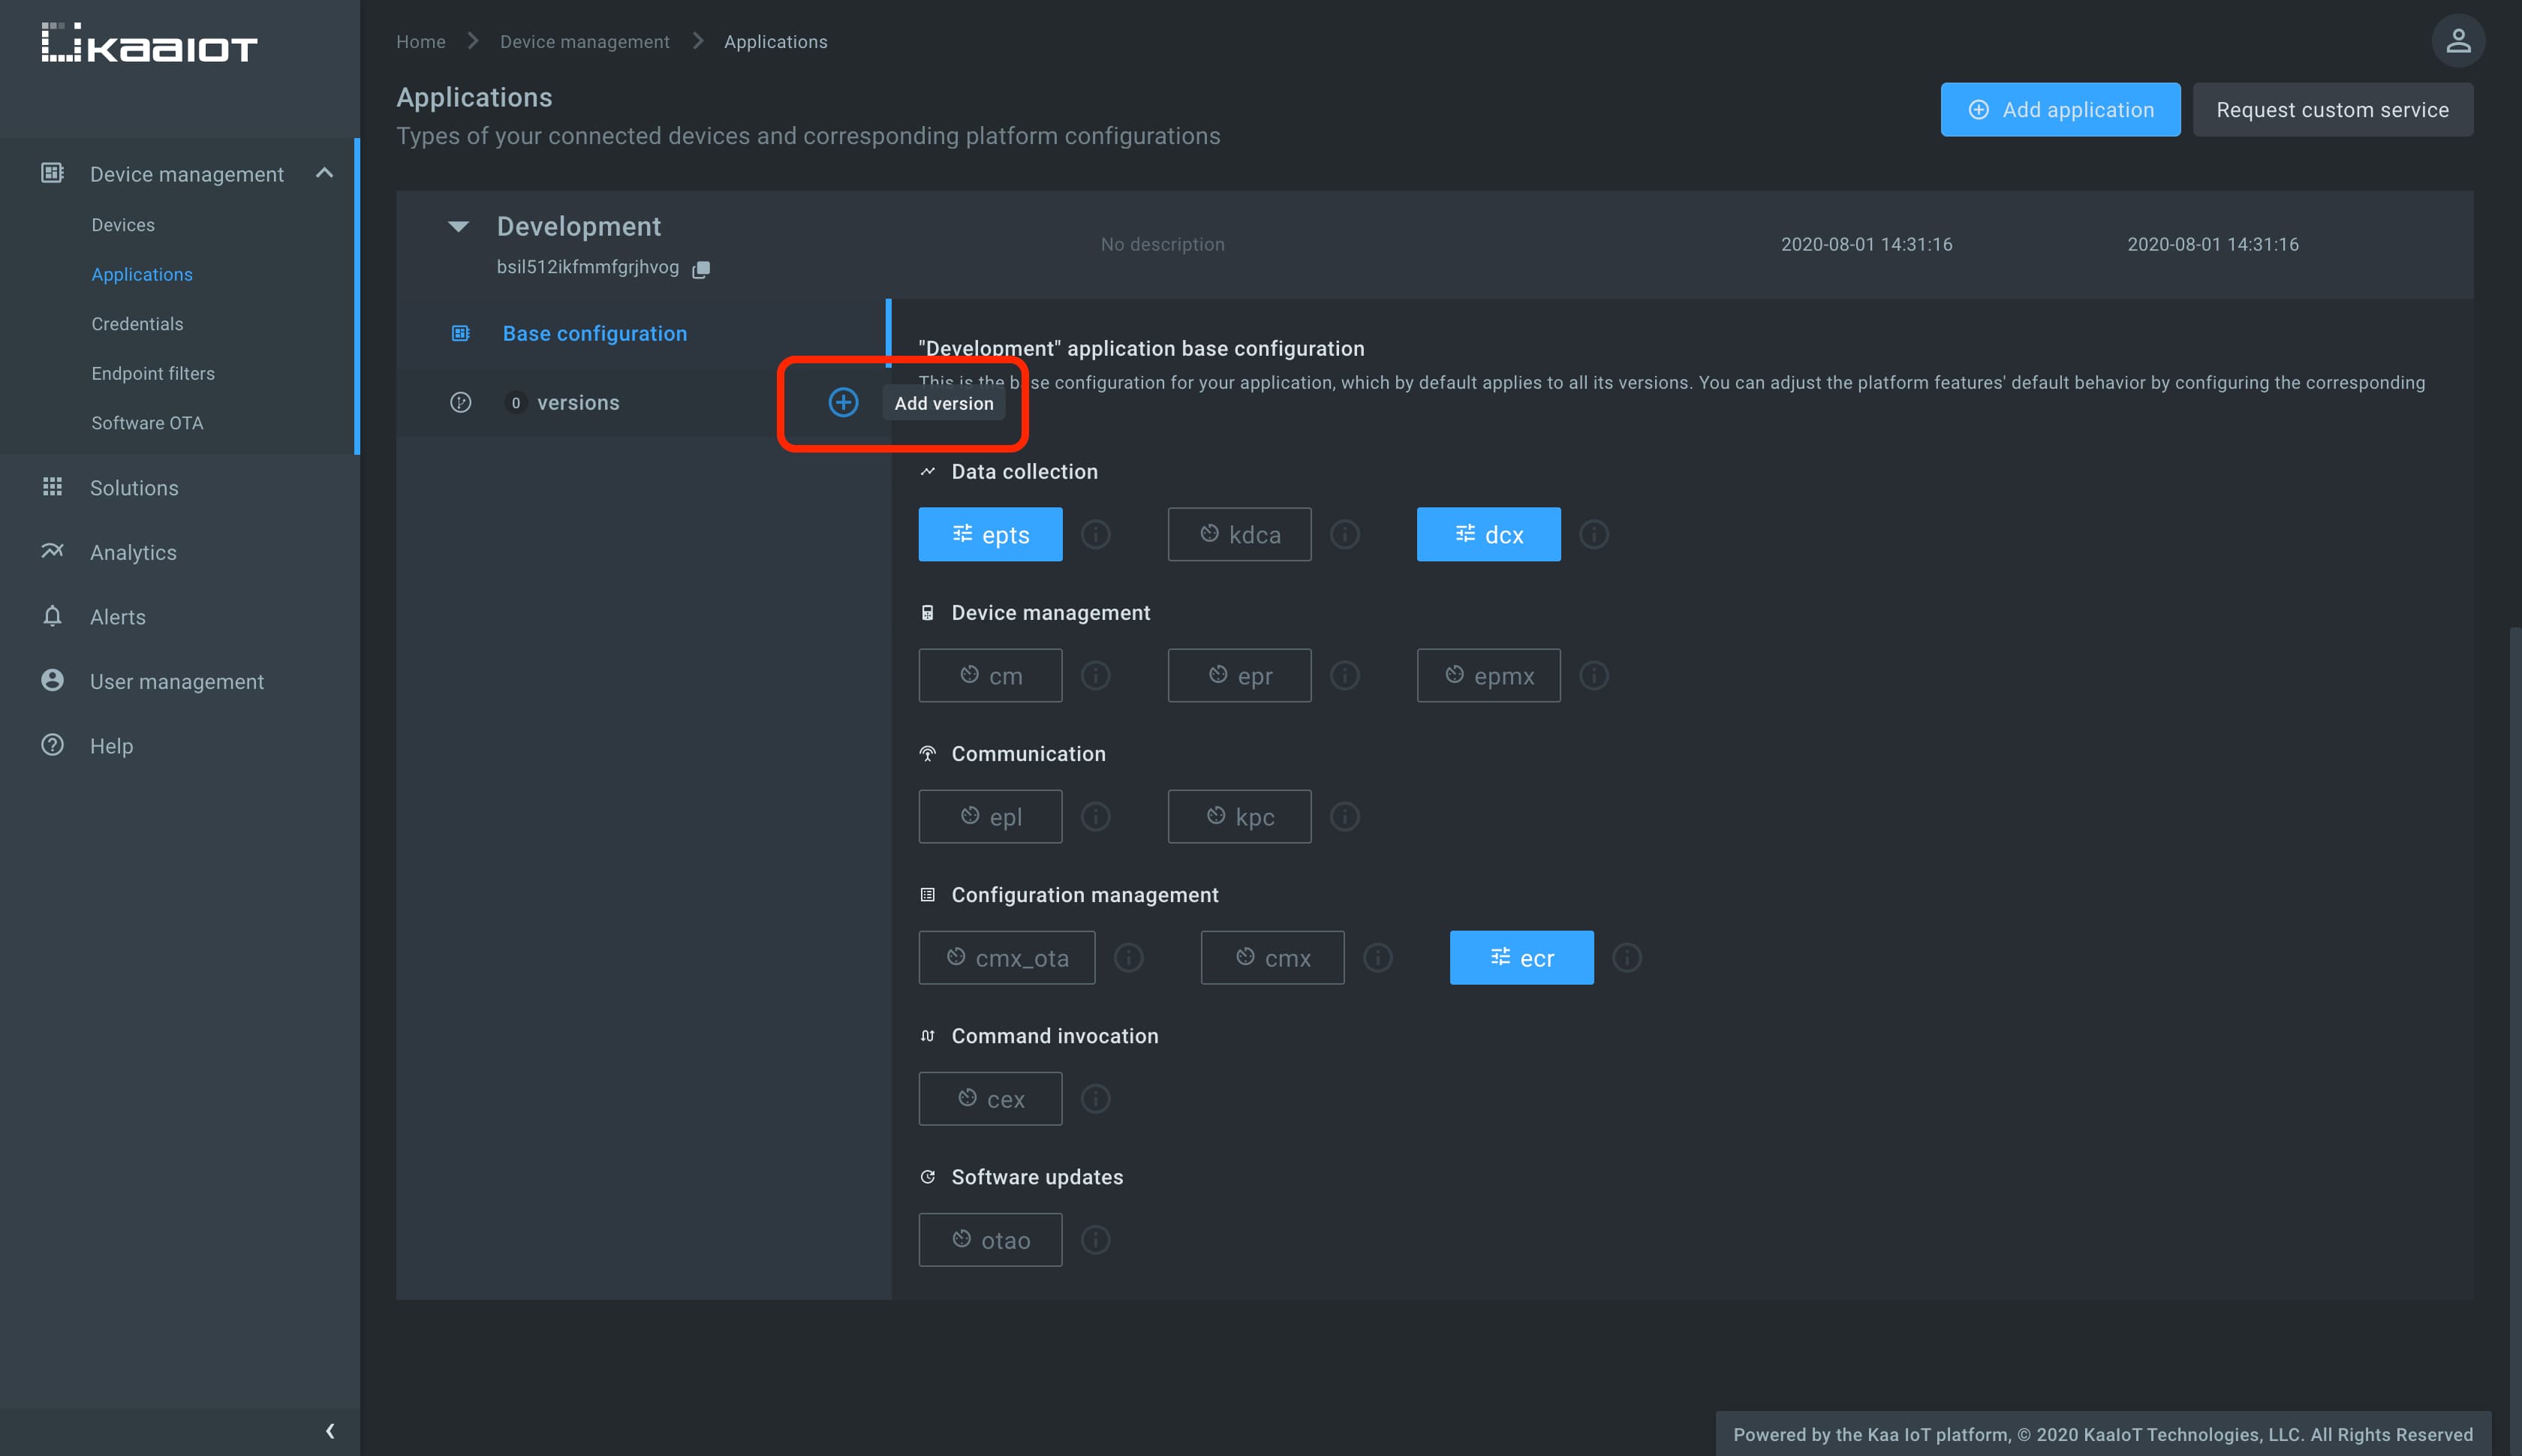Click the Development application name
This screenshot has height=1456, width=2522.
click(x=579, y=226)
